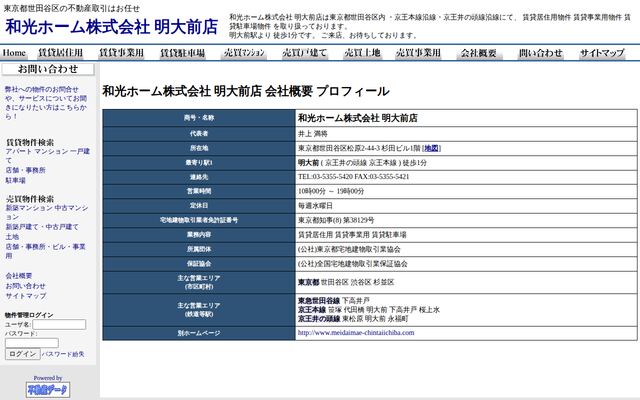Open サイトマップ in the top navigation
The height and width of the screenshot is (400, 640).
tap(602, 53)
